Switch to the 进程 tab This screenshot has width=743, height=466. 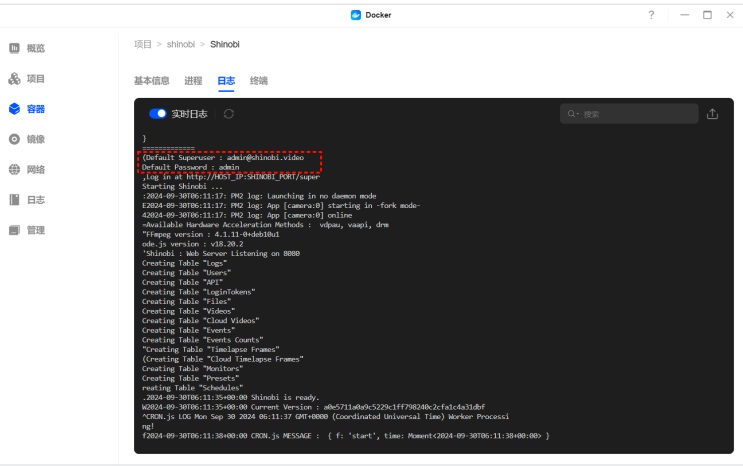tap(193, 81)
